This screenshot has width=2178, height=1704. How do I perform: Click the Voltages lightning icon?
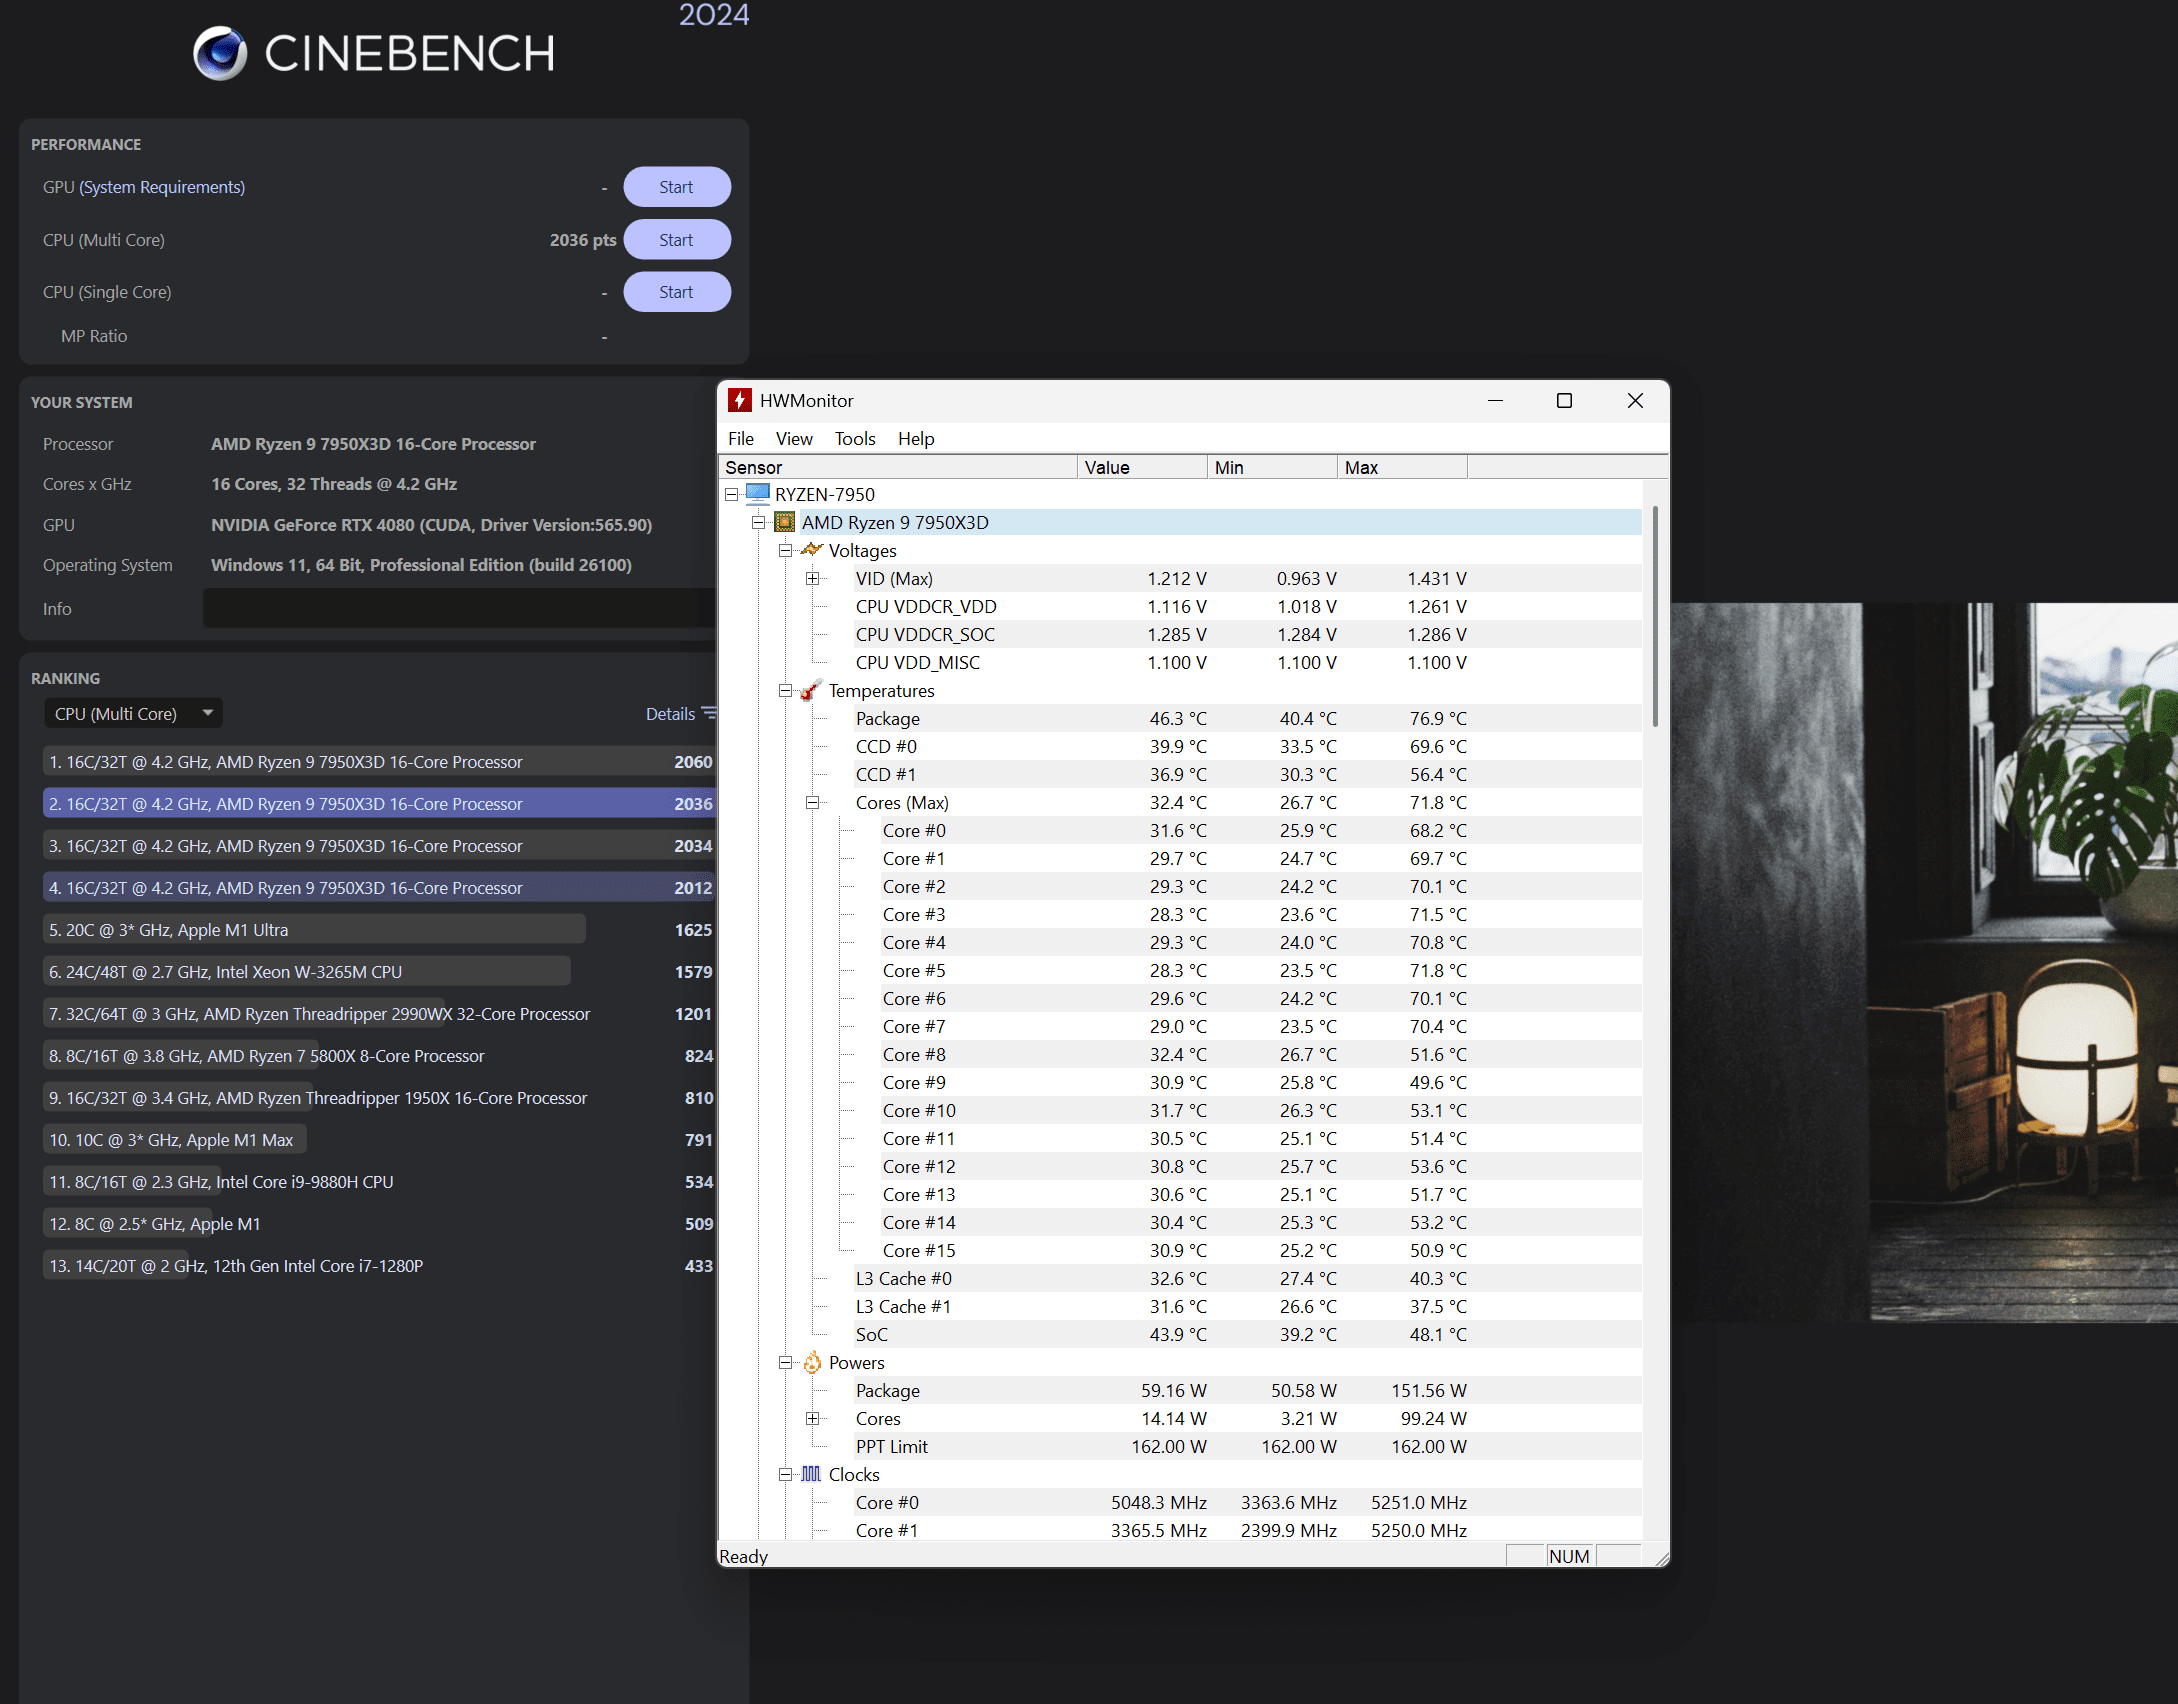coord(812,550)
